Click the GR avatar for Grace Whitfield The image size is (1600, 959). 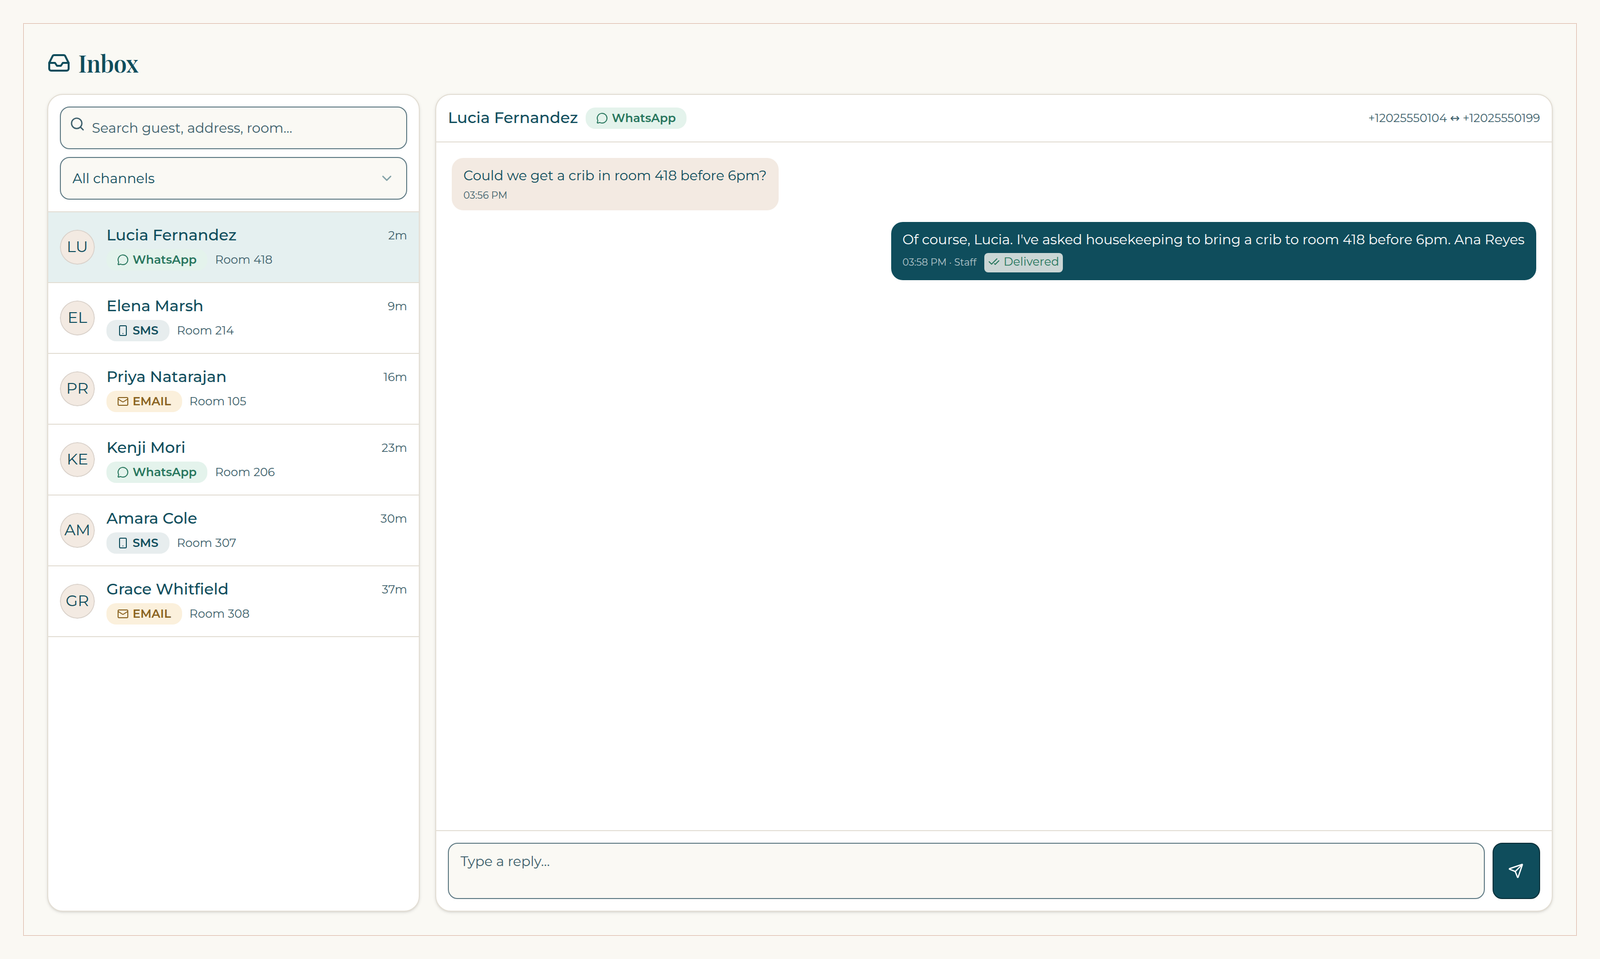pos(77,602)
